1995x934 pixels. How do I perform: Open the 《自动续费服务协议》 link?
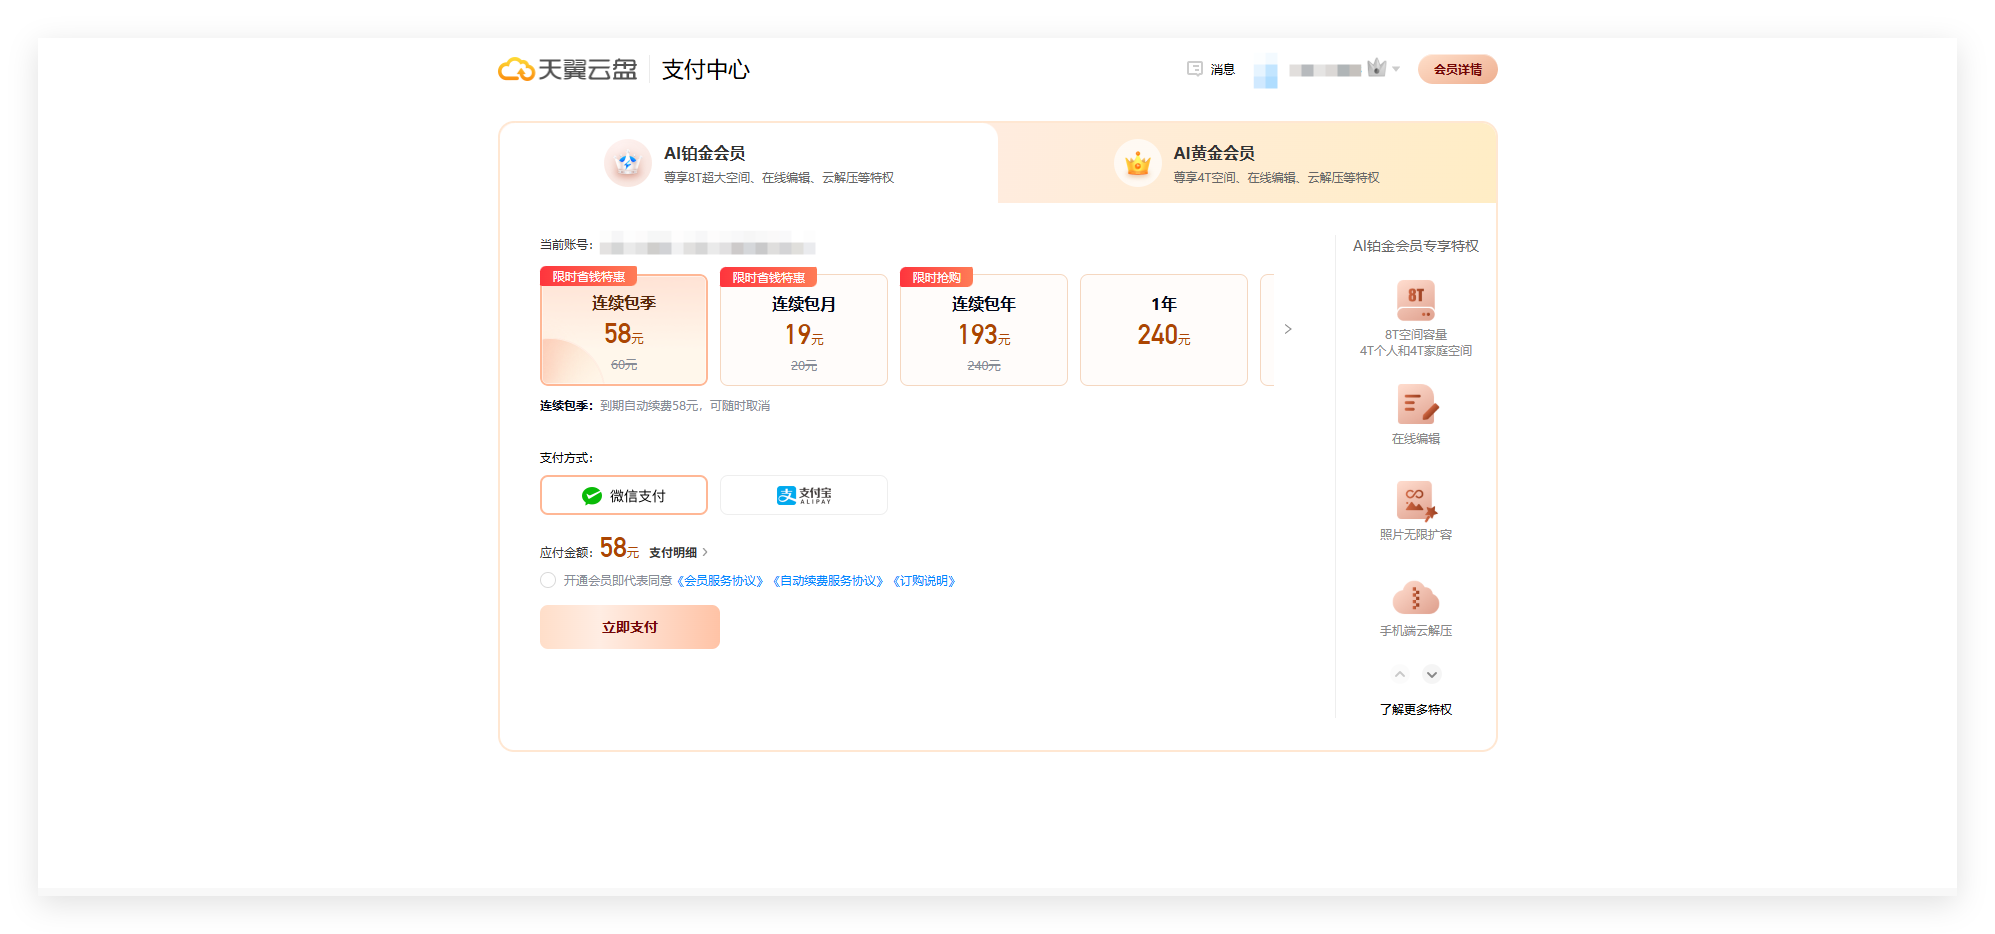pyautogui.click(x=828, y=581)
